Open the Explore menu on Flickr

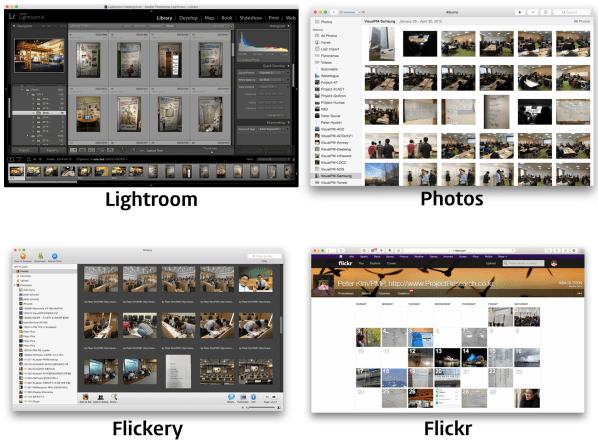pyautogui.click(x=375, y=263)
